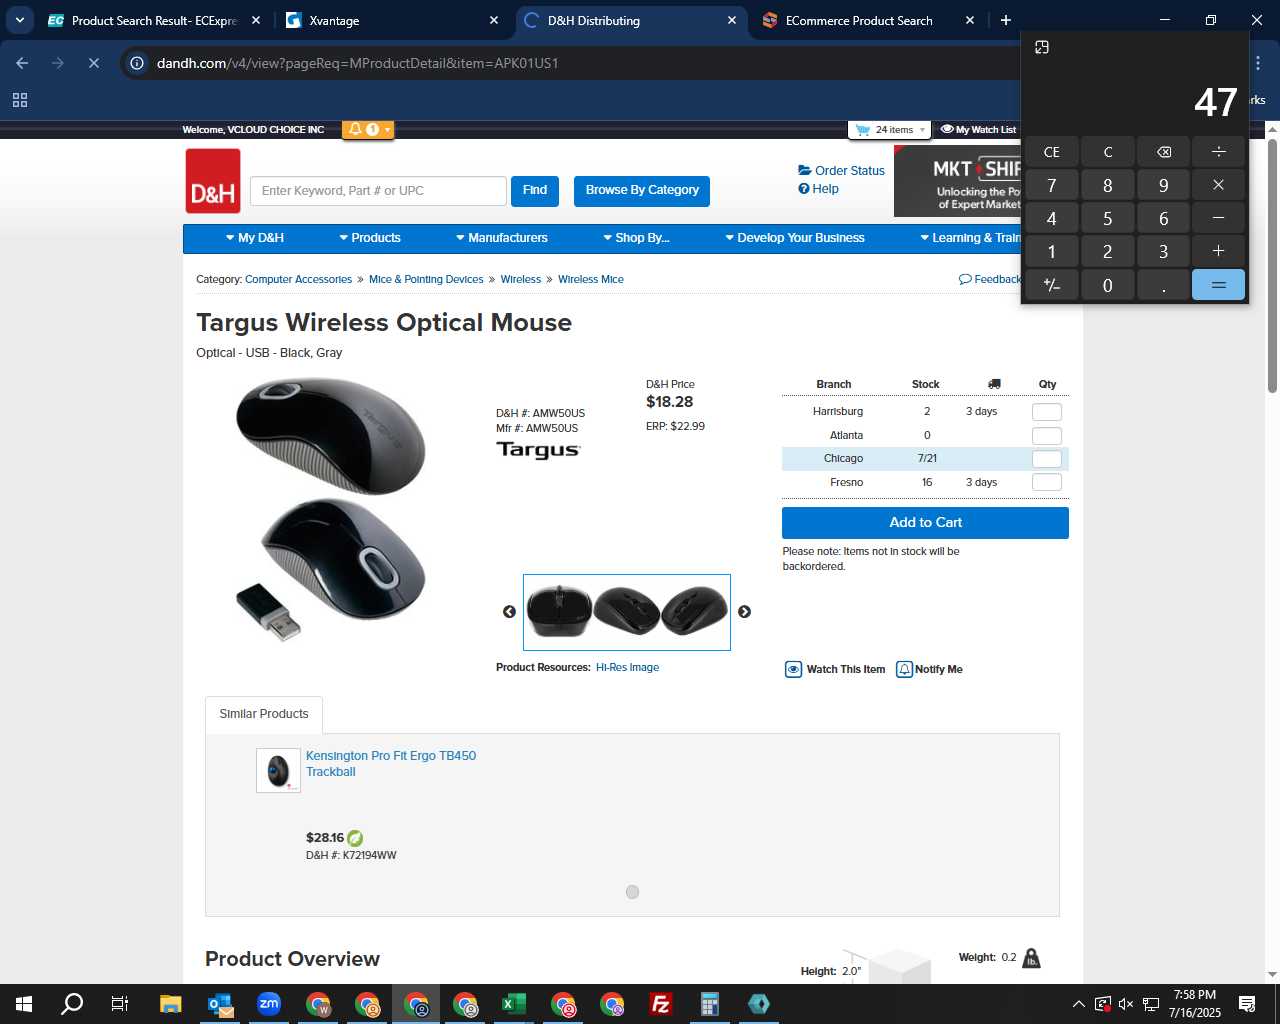Click Notify Me bell icon
1280x1024 pixels.
[904, 670]
